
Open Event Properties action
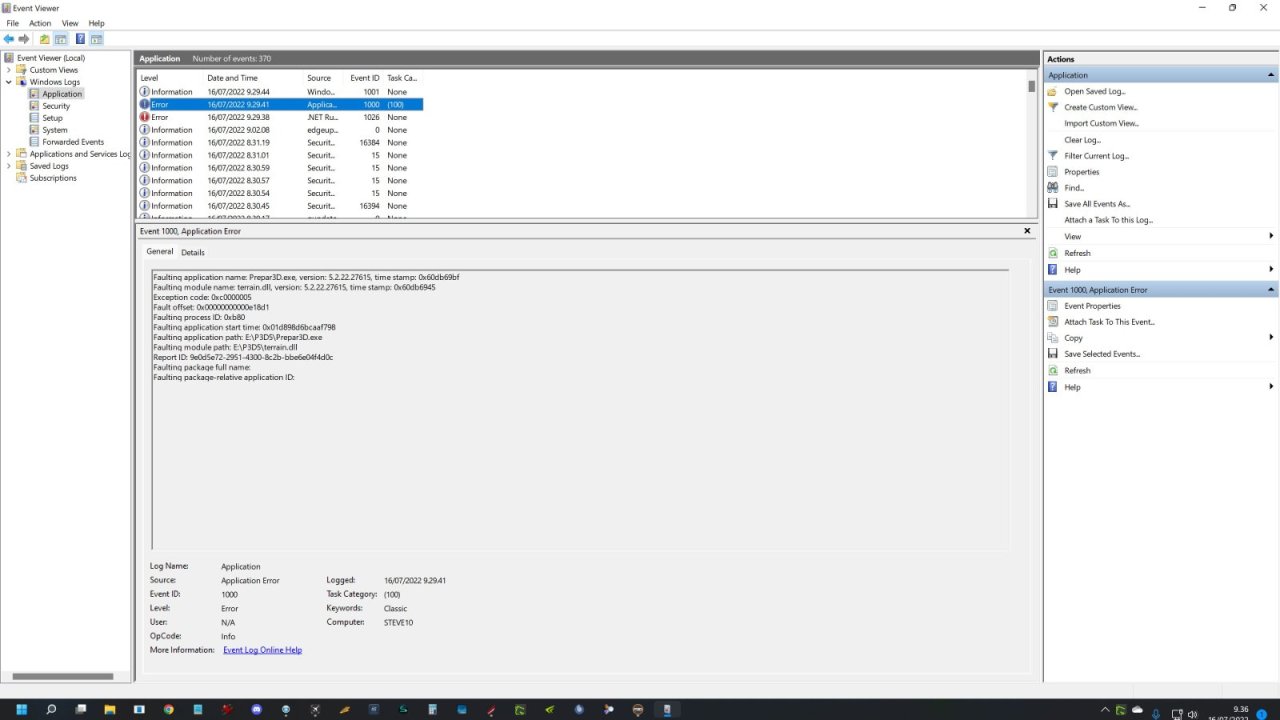tap(1092, 306)
